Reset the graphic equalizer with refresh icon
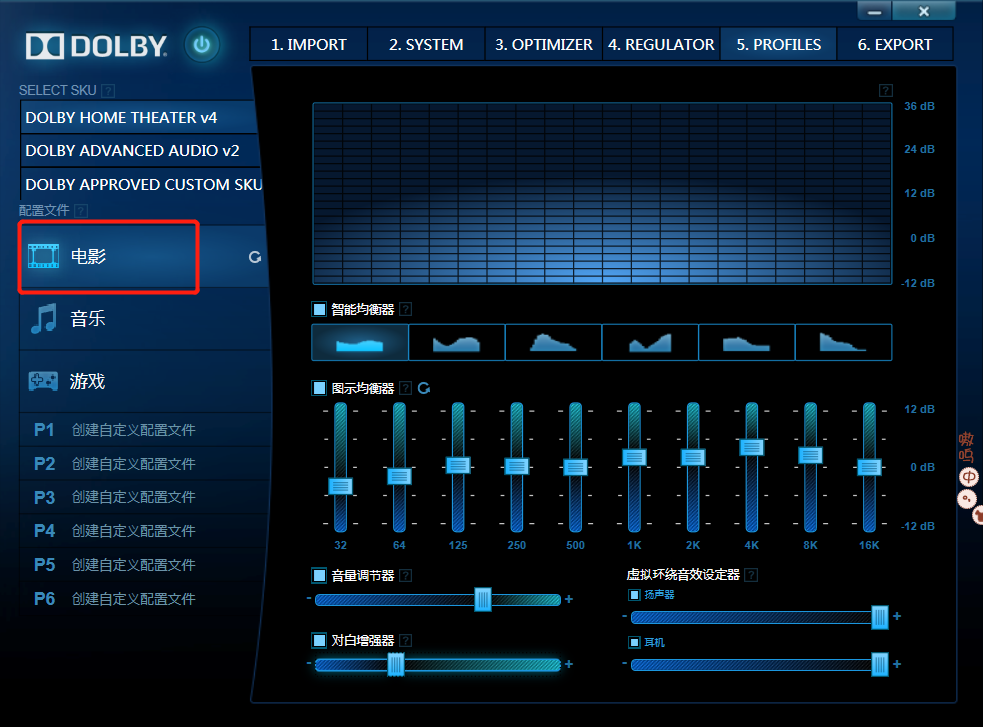983x727 pixels. (x=424, y=388)
